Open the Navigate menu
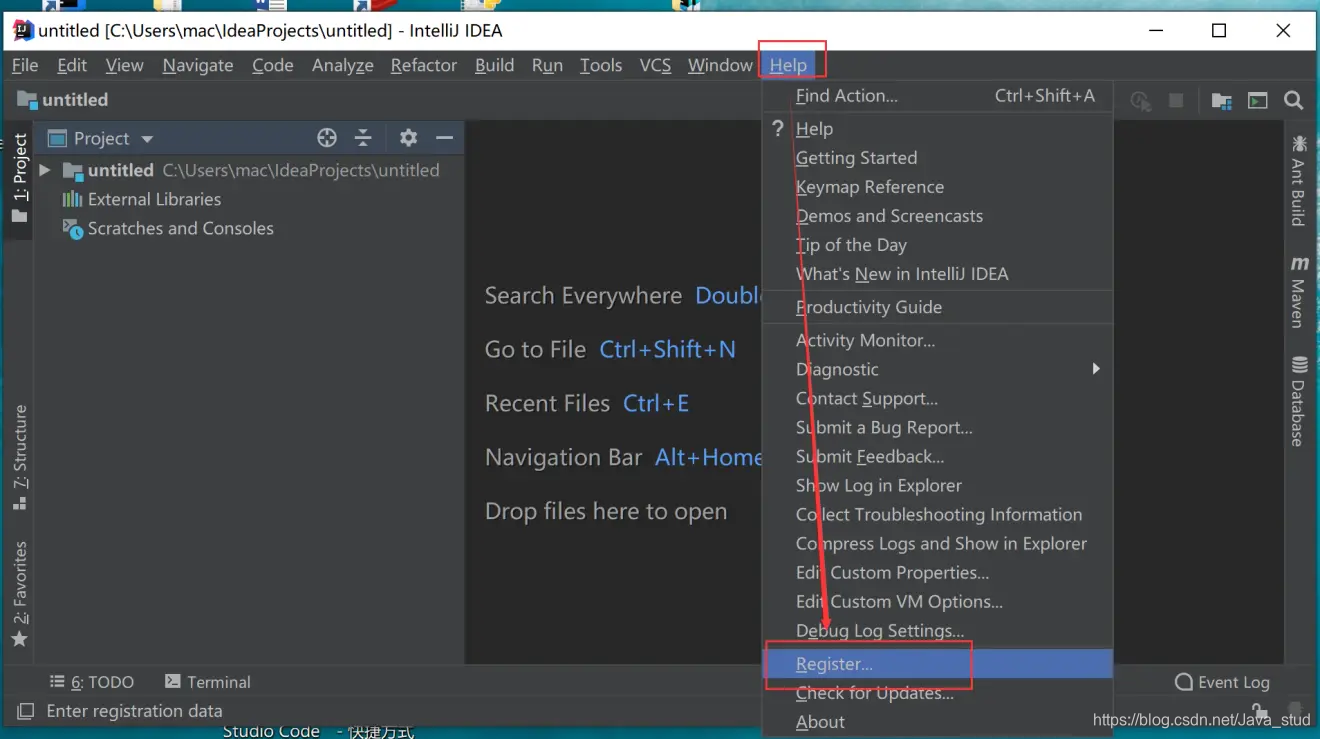This screenshot has height=739, width=1320. coord(198,65)
